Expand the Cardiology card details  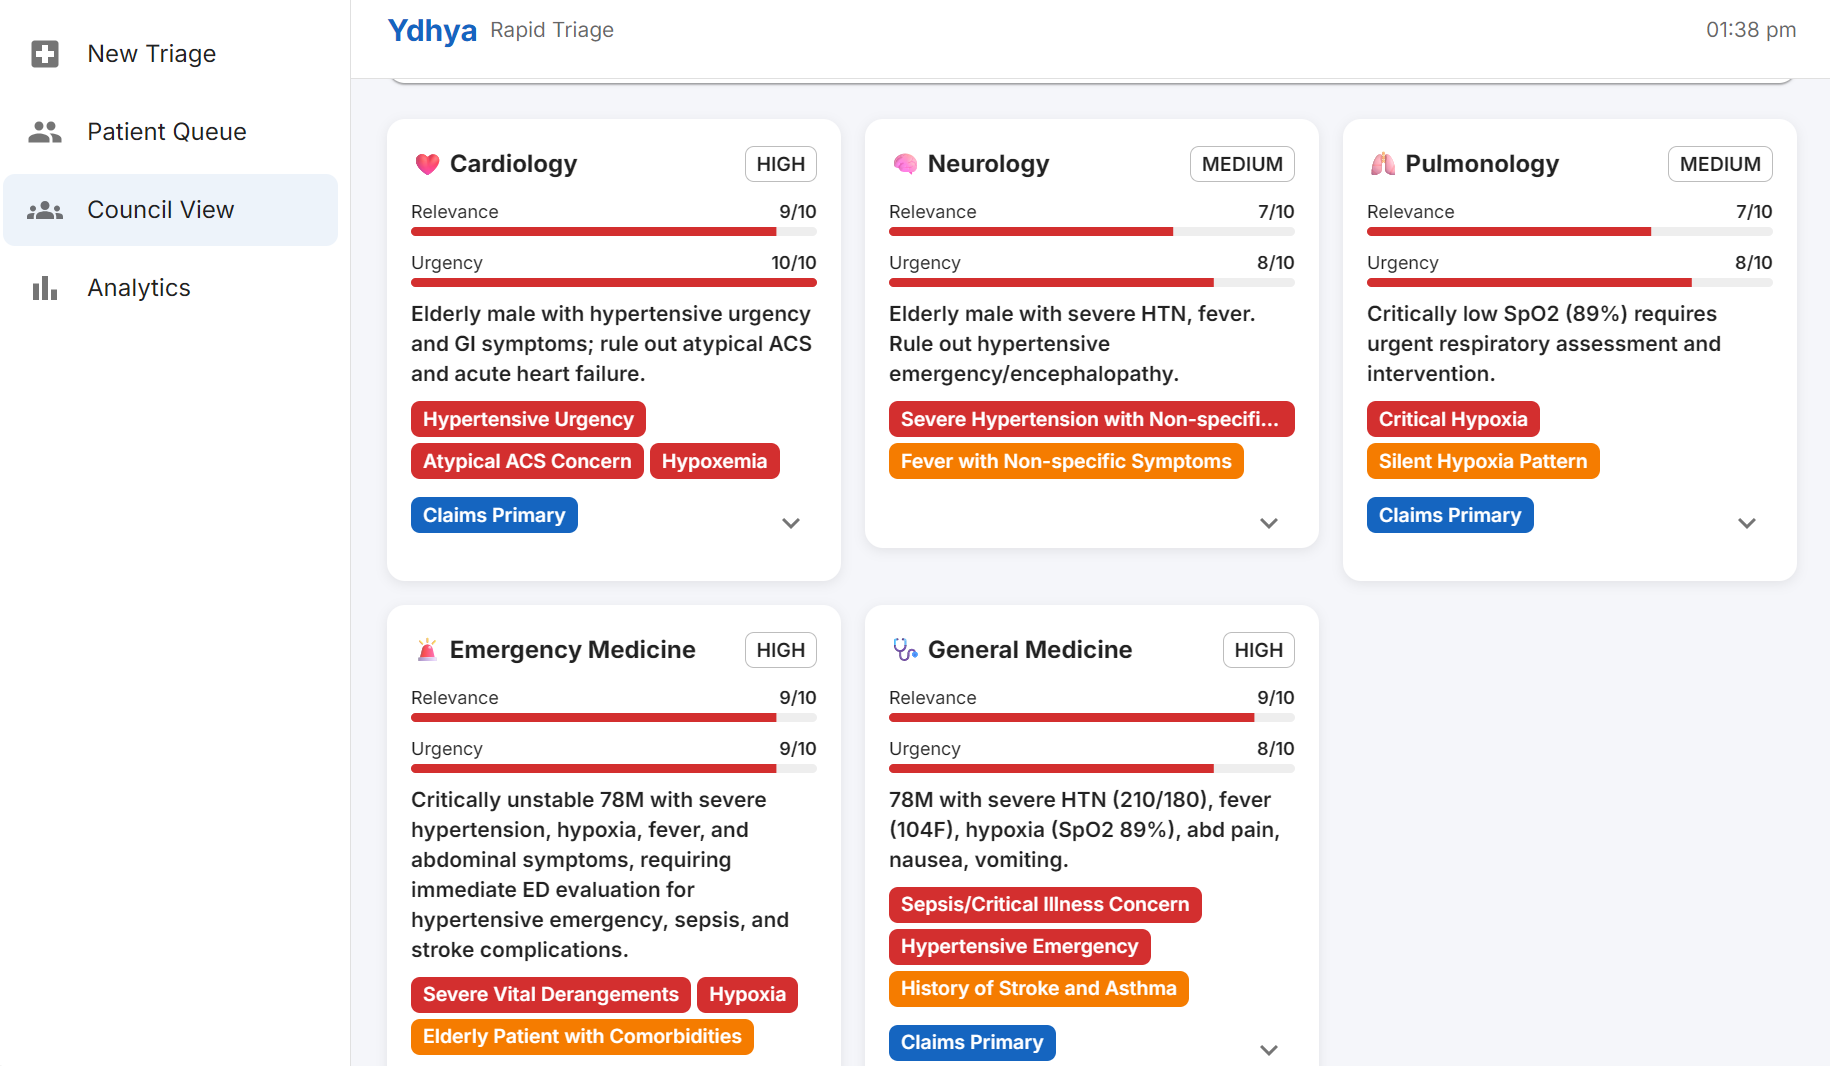click(x=791, y=523)
